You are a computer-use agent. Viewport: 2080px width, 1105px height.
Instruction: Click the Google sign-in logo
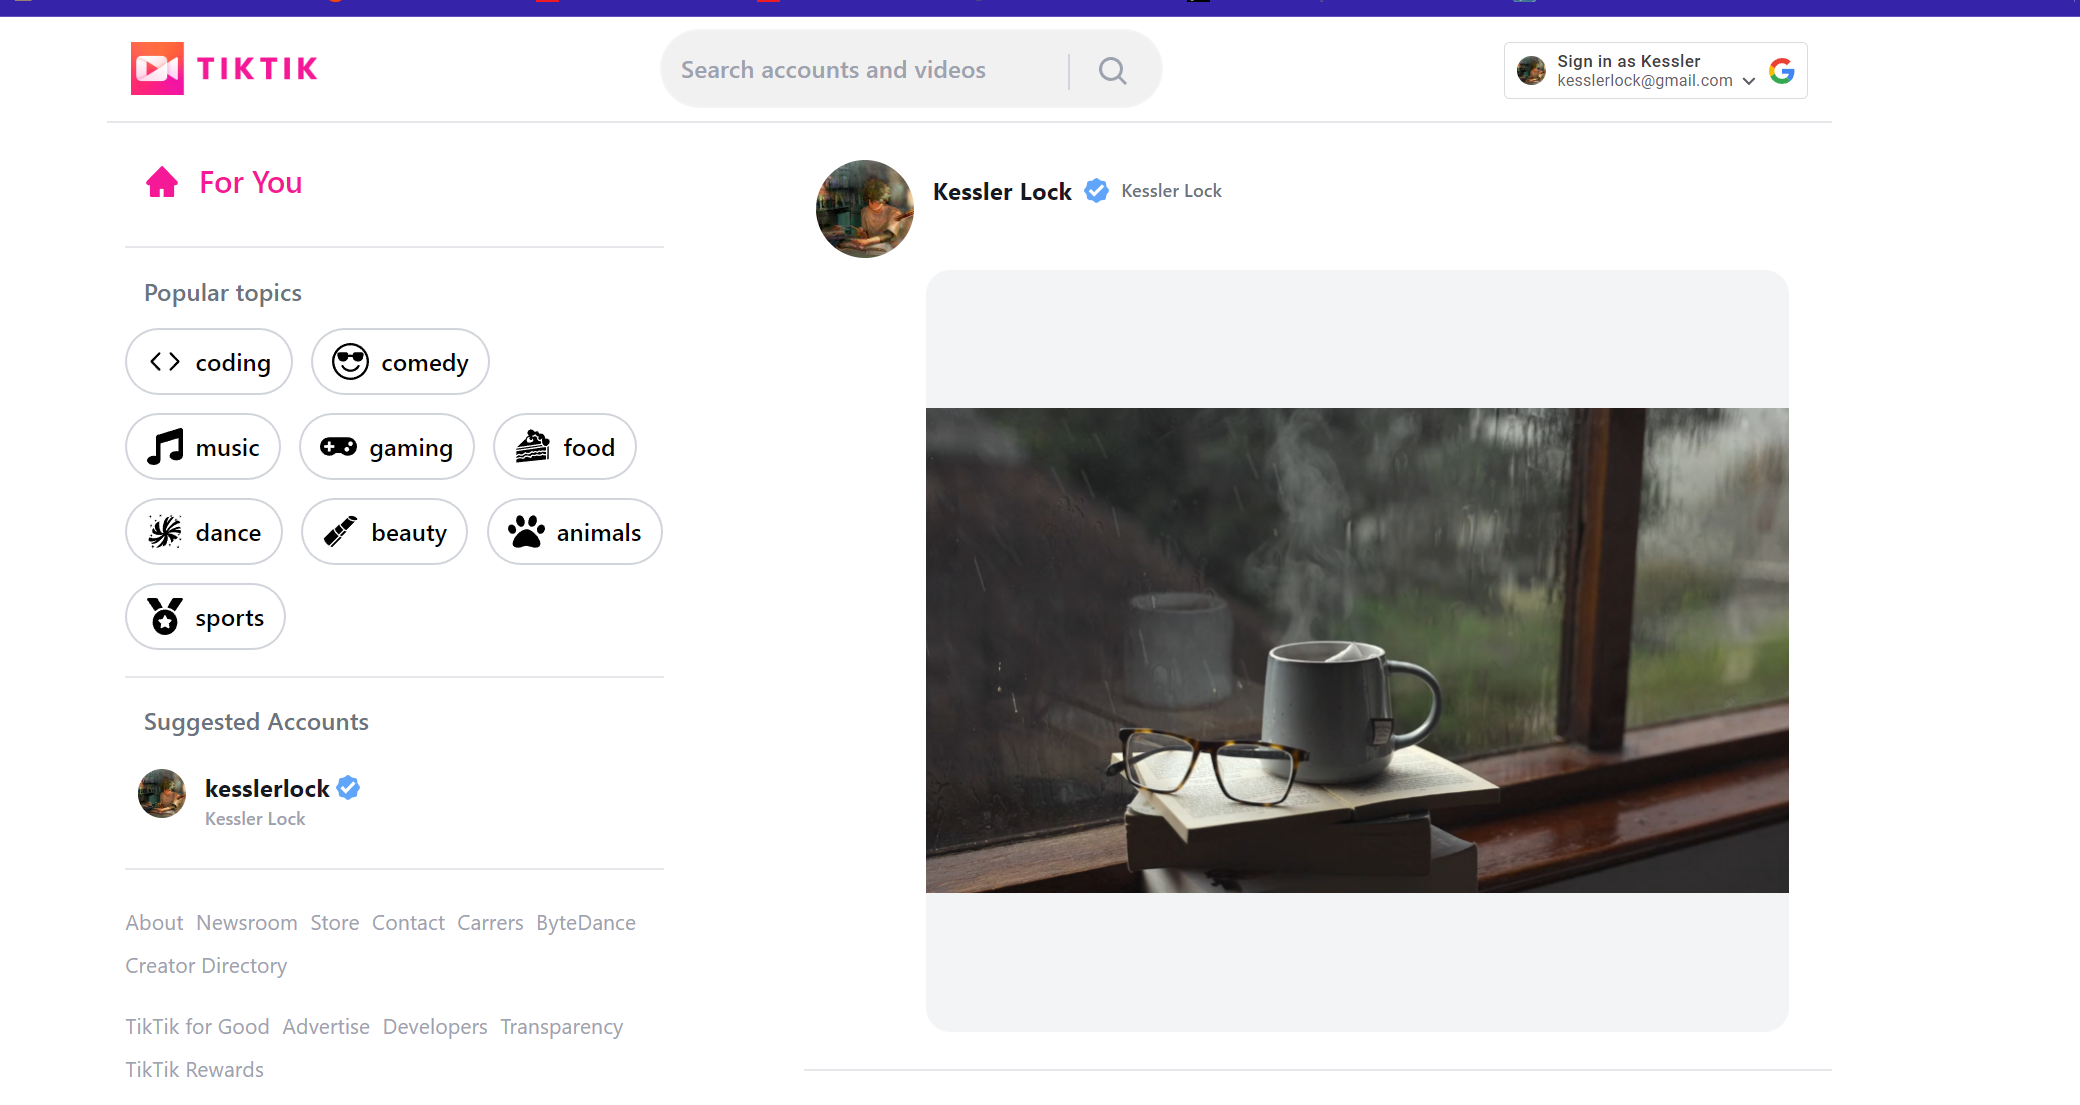pyautogui.click(x=1782, y=70)
